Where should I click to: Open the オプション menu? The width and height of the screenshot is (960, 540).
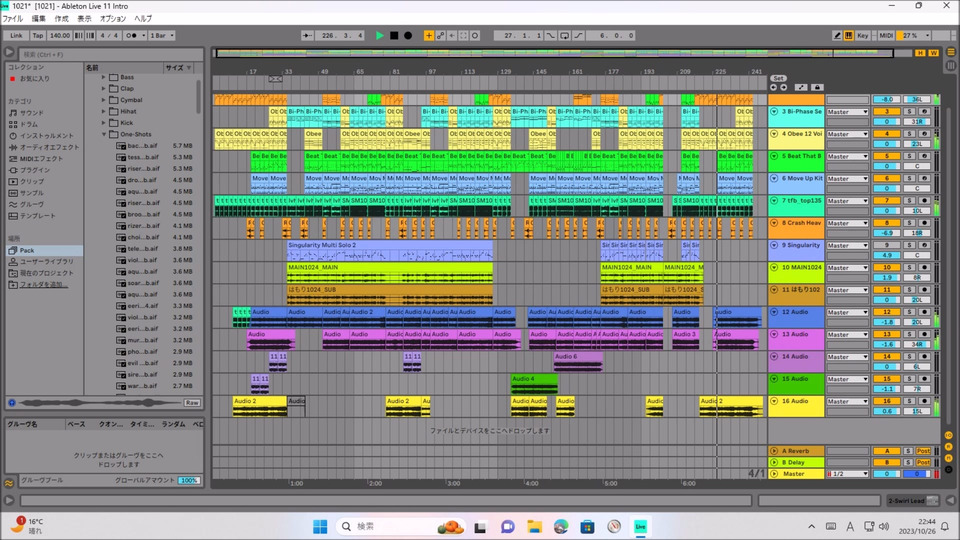[113, 18]
